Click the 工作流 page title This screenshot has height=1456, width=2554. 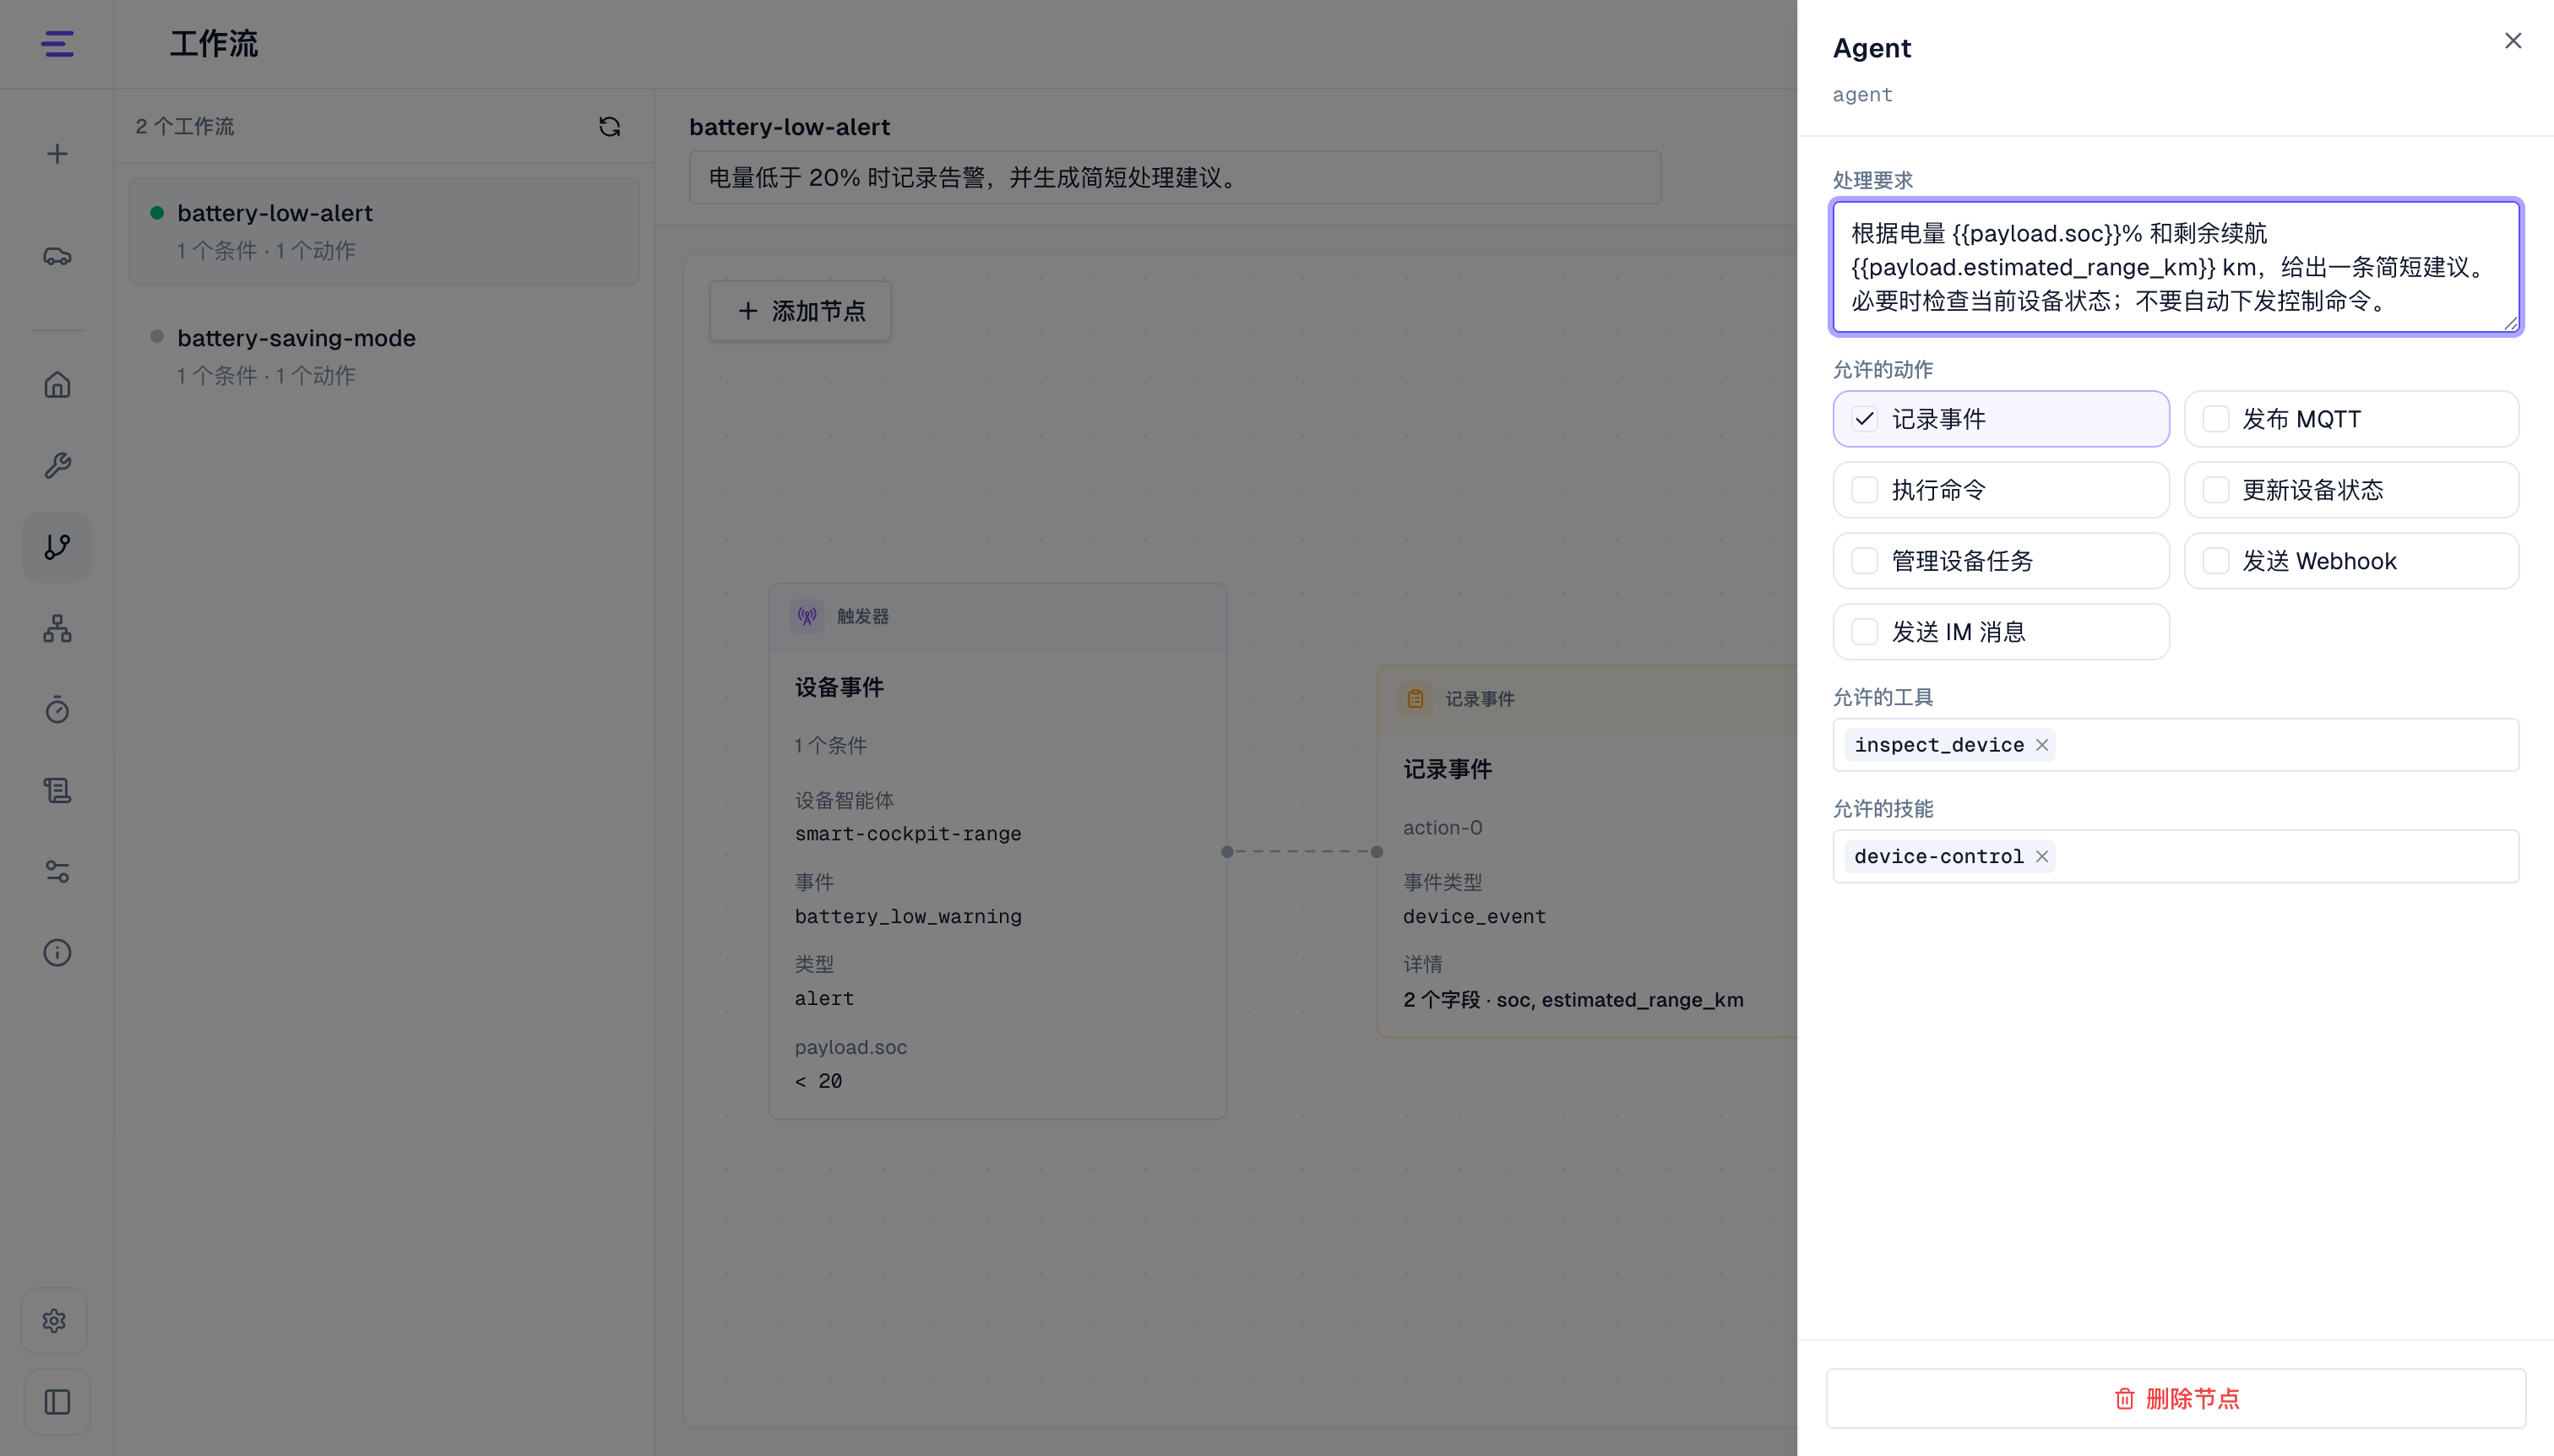click(x=213, y=44)
